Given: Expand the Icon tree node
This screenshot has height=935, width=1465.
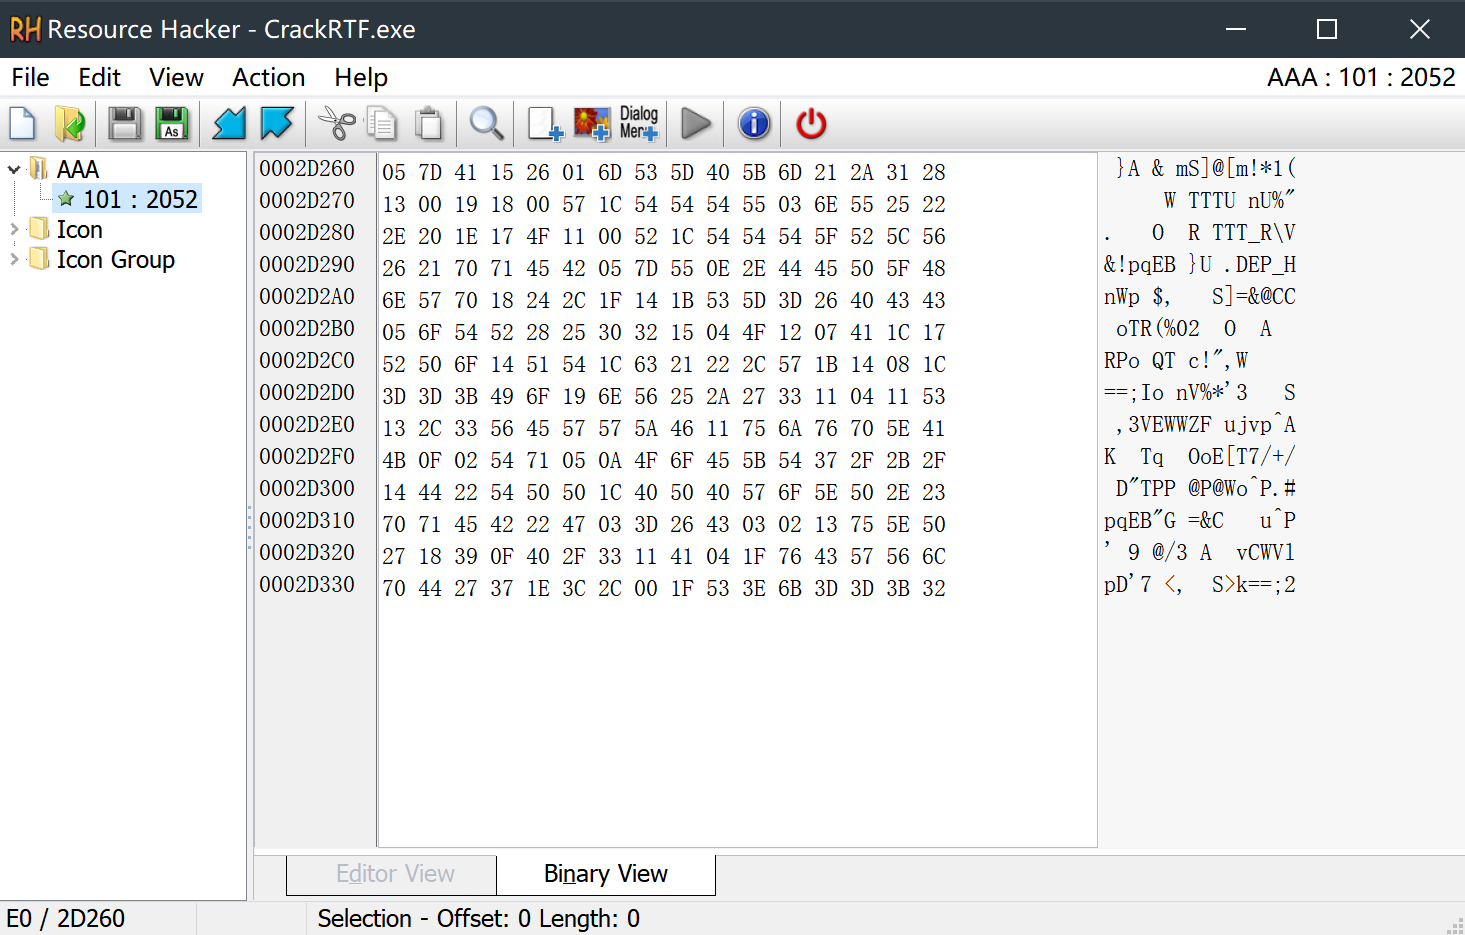Looking at the screenshot, I should click(x=14, y=229).
